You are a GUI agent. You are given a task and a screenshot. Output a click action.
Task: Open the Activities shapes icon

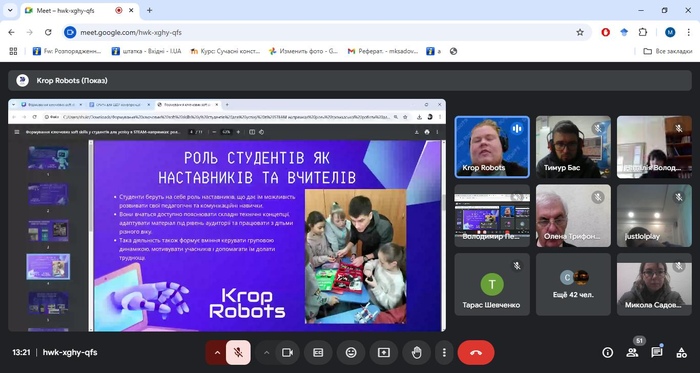(x=681, y=352)
